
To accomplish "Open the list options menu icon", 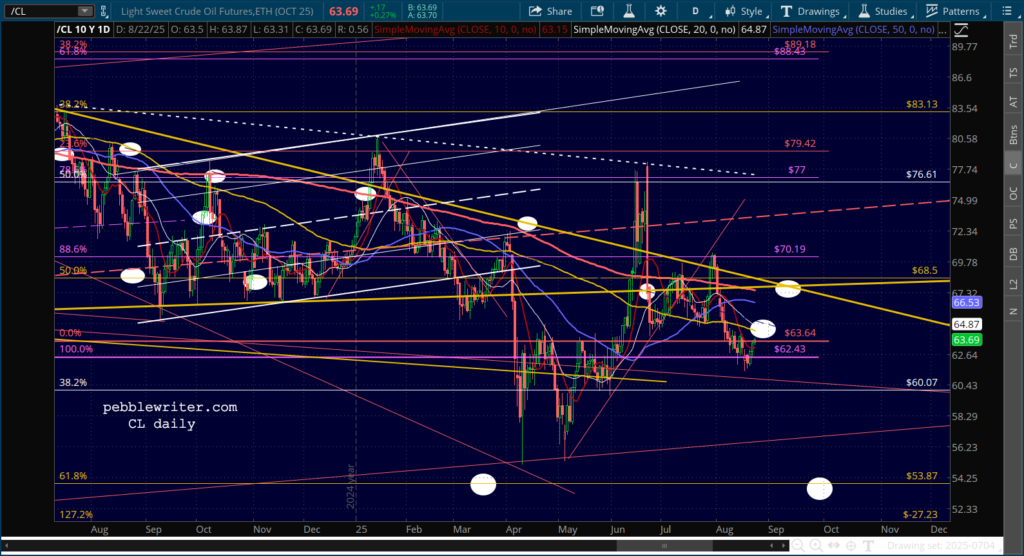I will point(1006,11).
